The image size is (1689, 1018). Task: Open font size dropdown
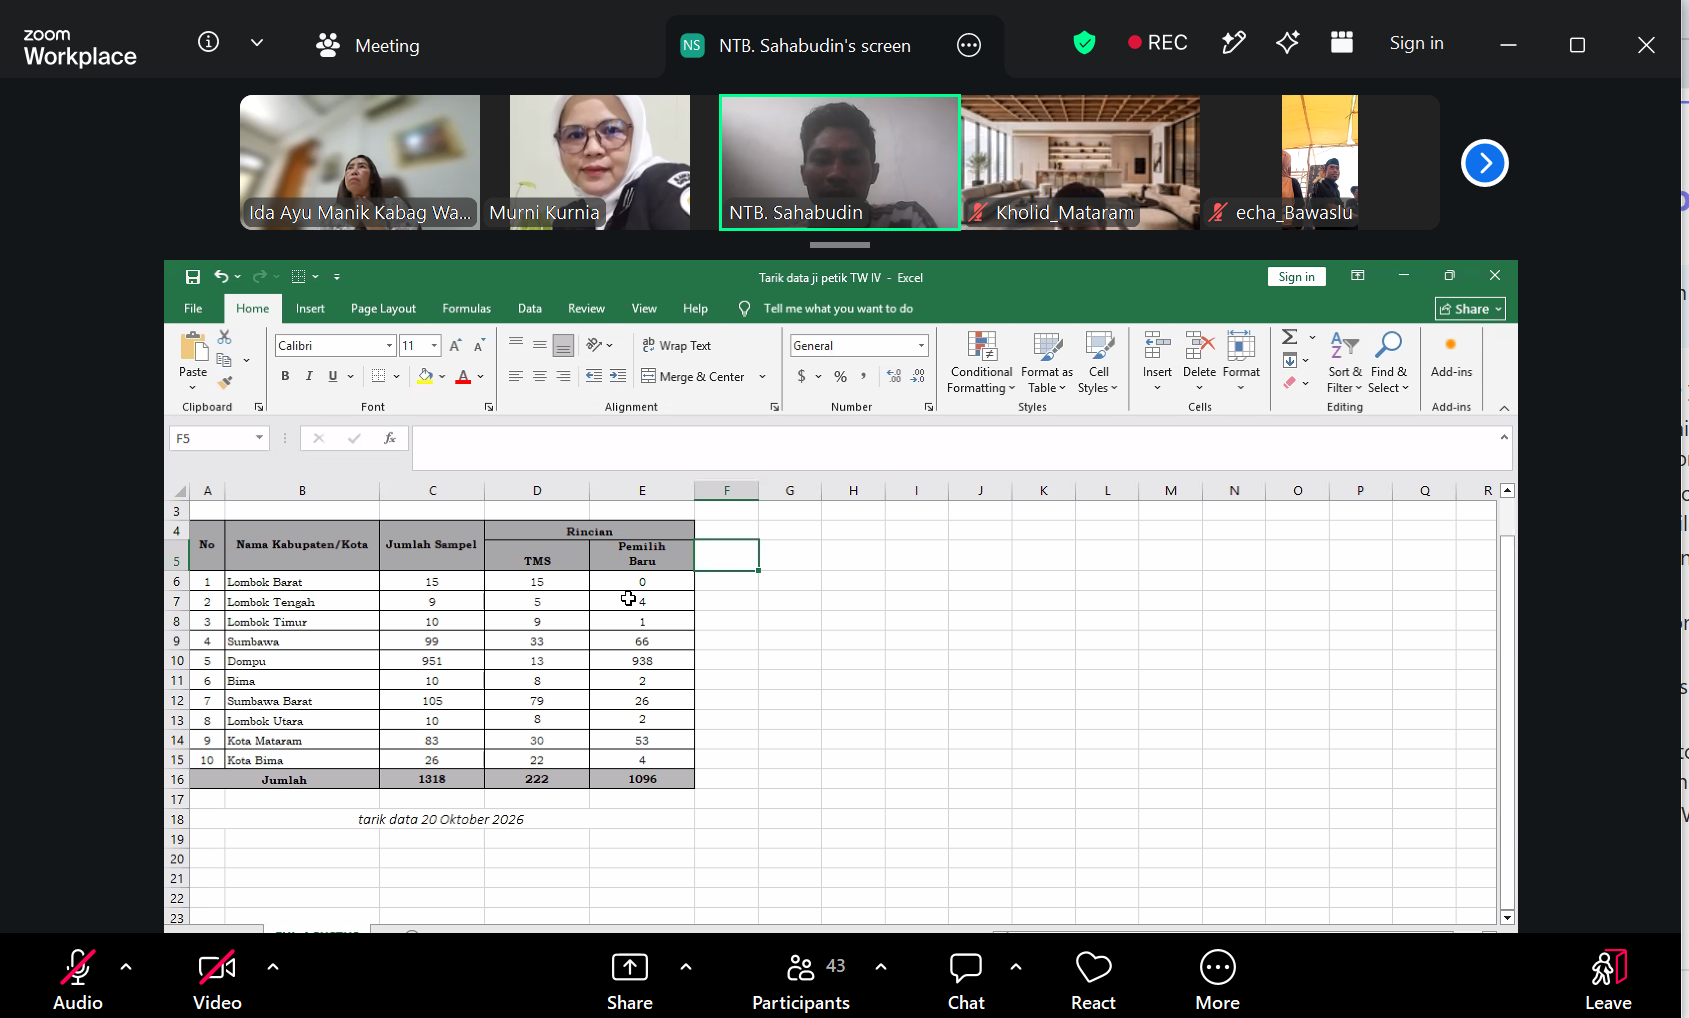(434, 346)
